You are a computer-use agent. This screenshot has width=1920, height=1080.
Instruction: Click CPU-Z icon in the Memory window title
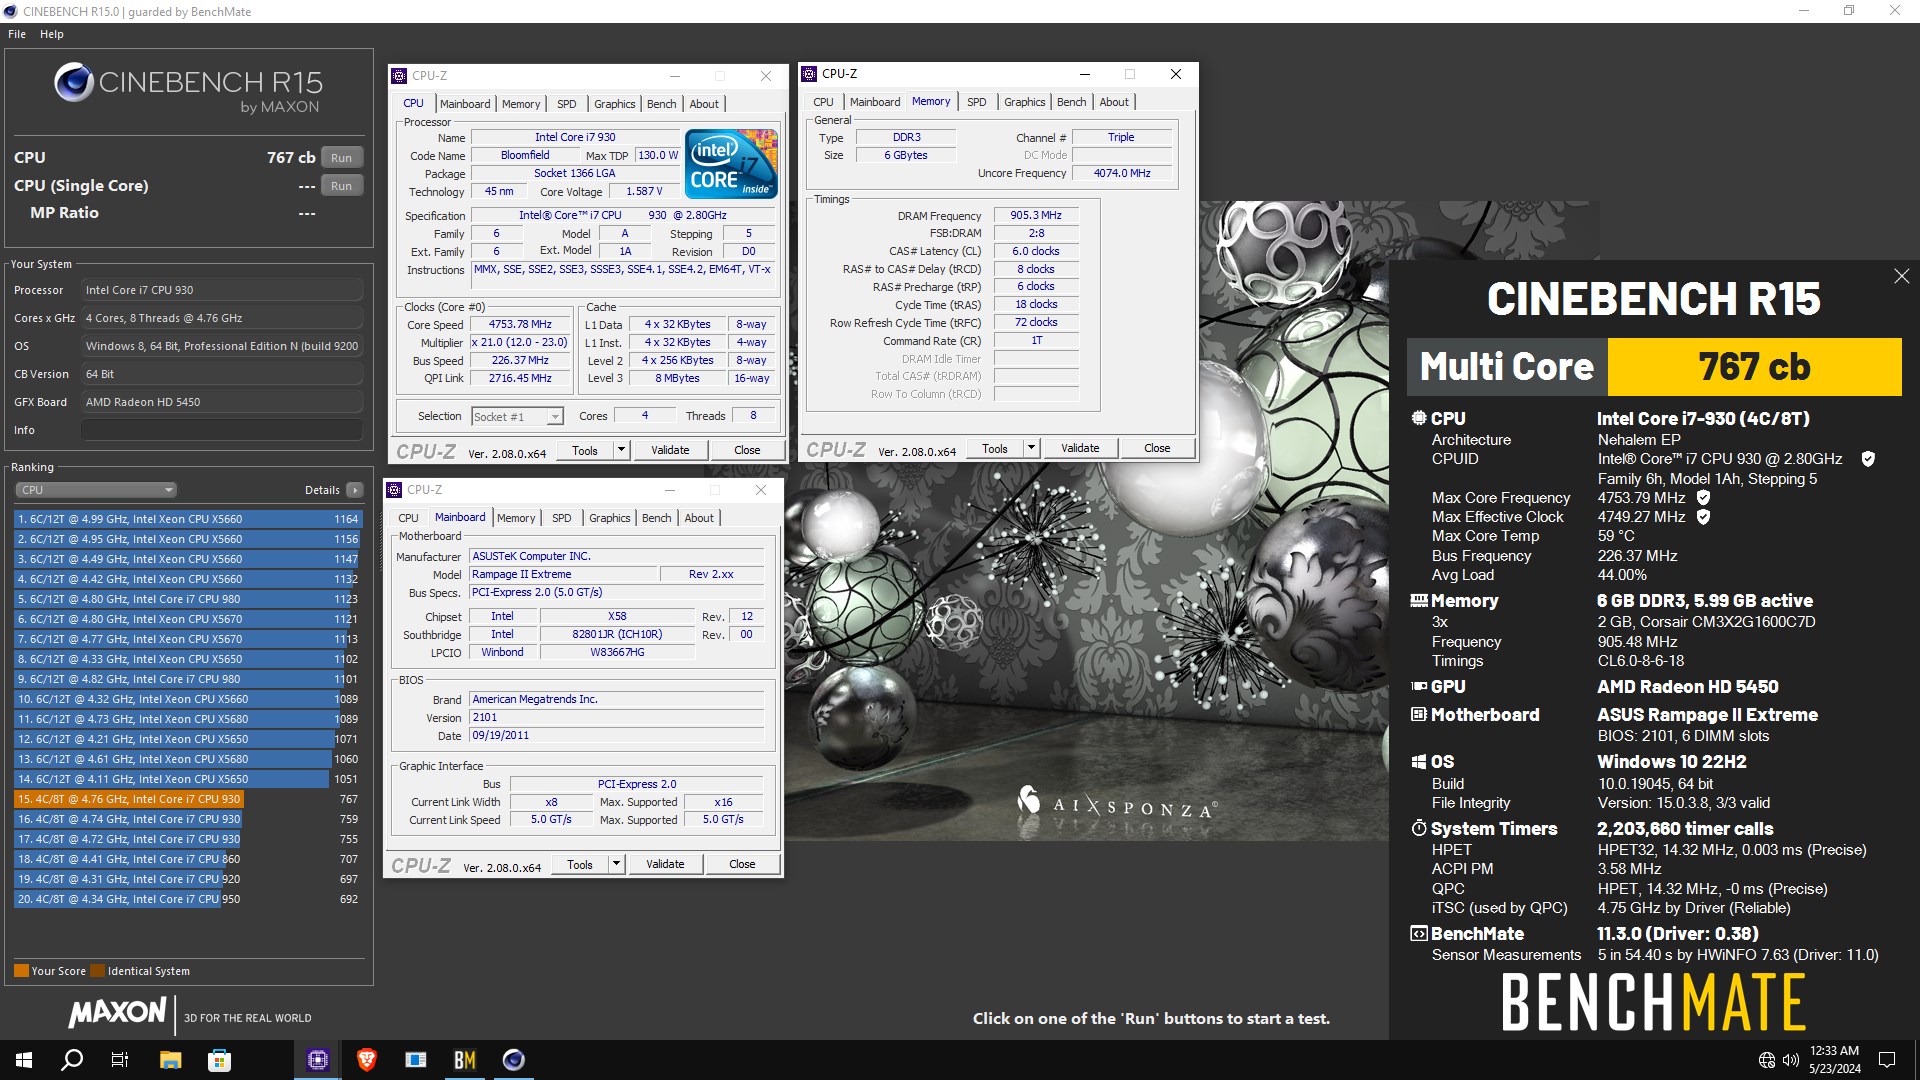tap(809, 74)
